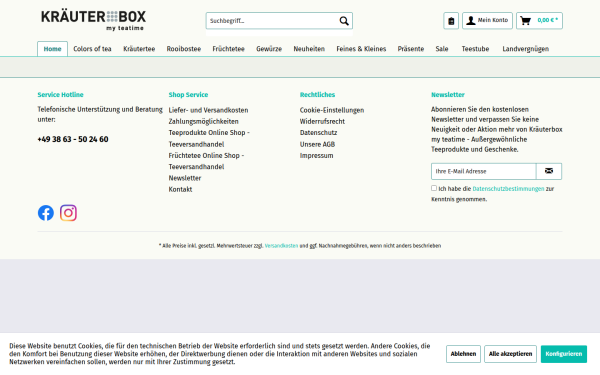This screenshot has width=600, height=375.
Task: Open Colors of tea menu
Action: 92,49
